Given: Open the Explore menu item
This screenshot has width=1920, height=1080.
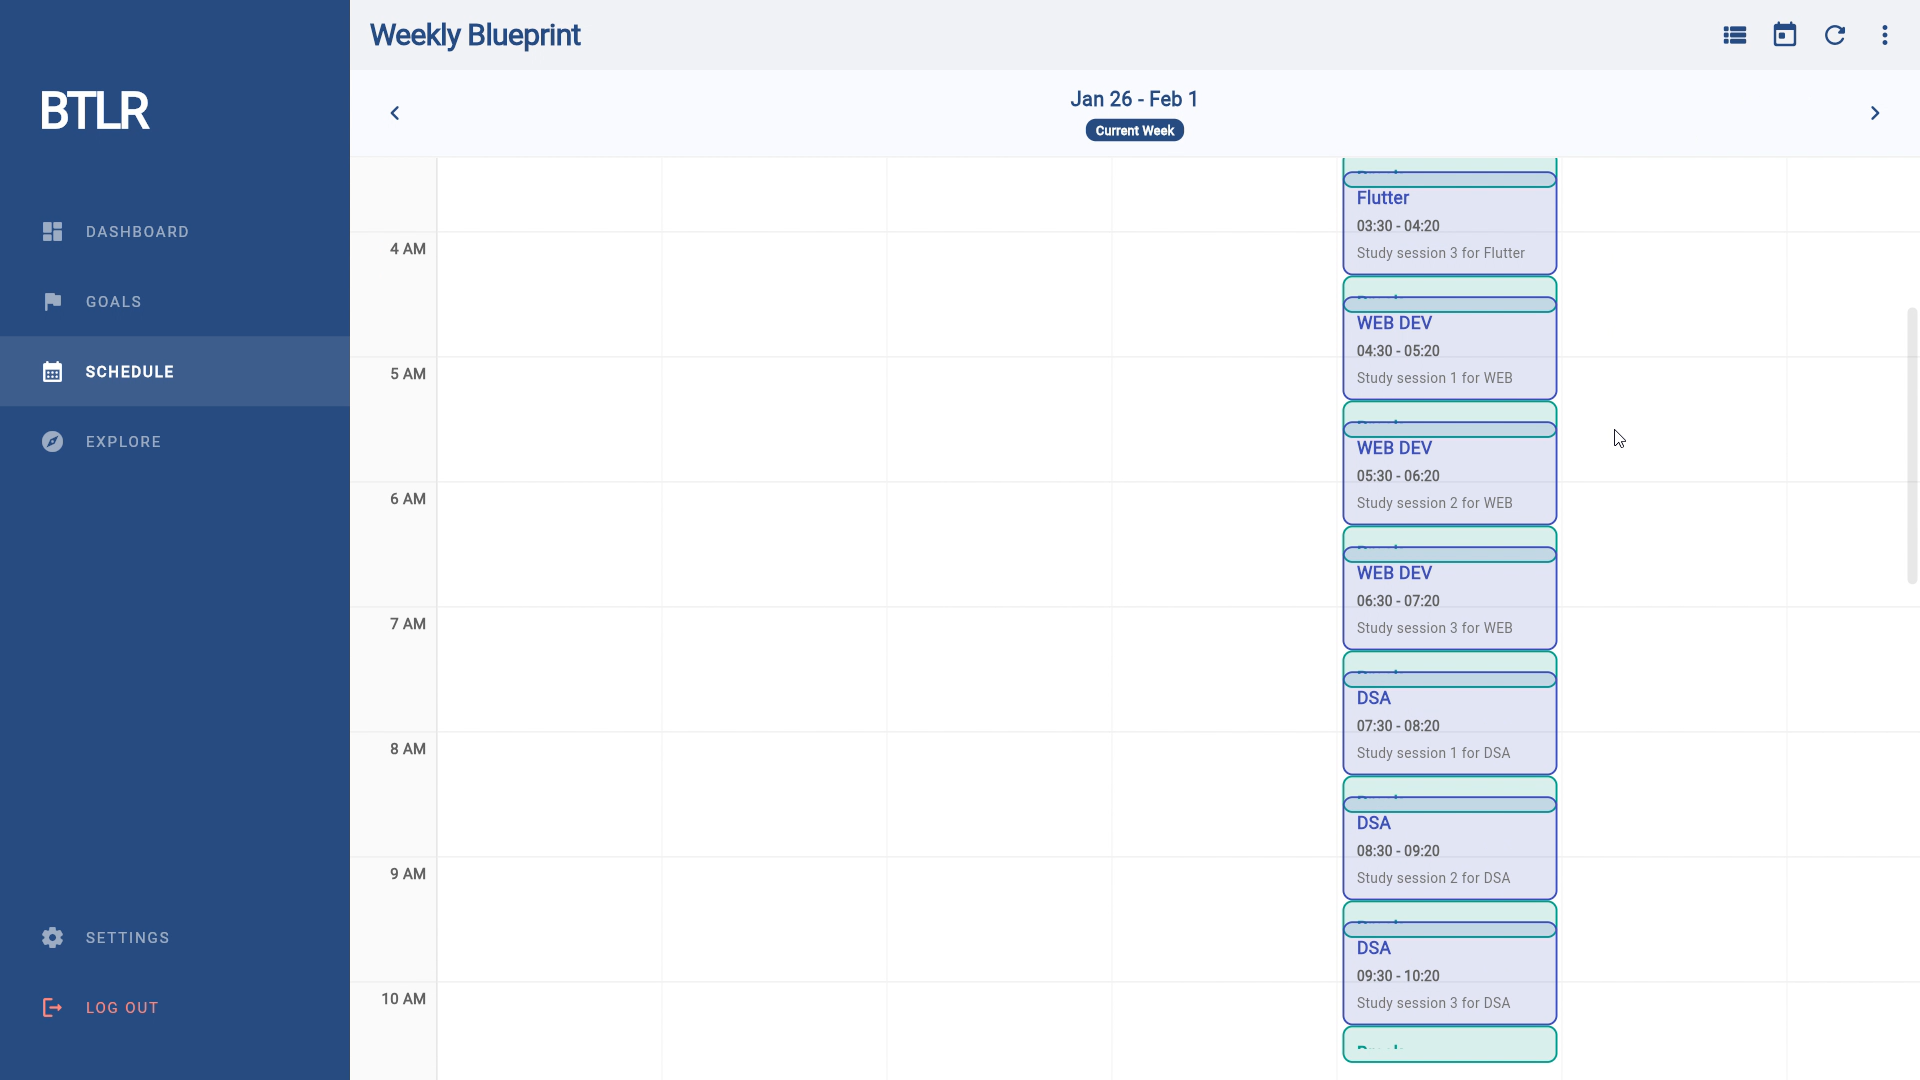Looking at the screenshot, I should [x=123, y=442].
